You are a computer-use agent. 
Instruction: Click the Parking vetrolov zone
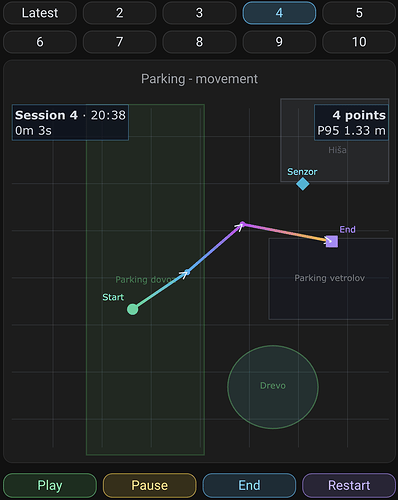click(x=331, y=279)
